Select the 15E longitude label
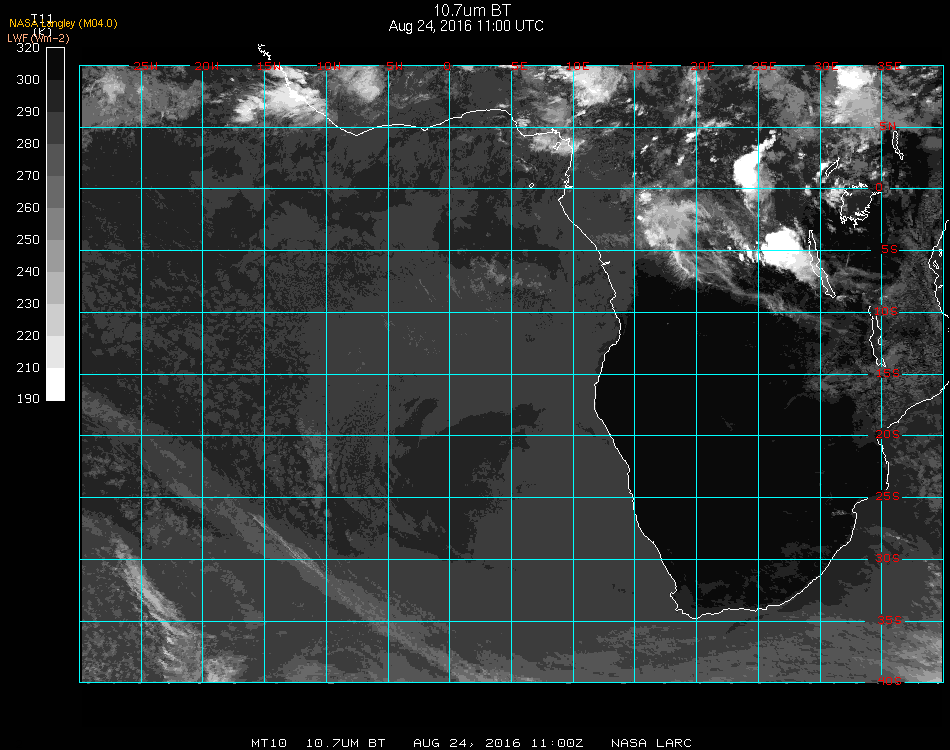Viewport: 950px width, 750px height. [x=640, y=66]
